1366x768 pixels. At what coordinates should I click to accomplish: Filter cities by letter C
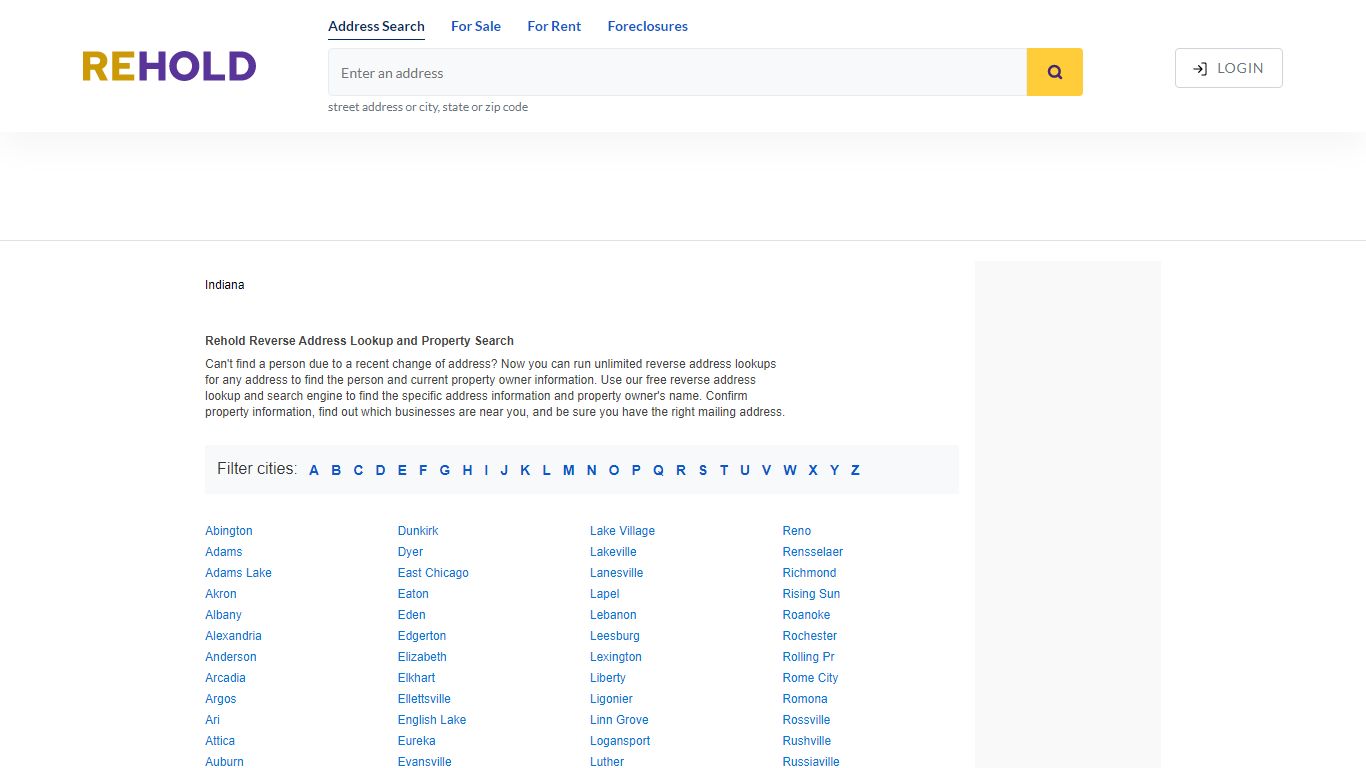pos(358,470)
